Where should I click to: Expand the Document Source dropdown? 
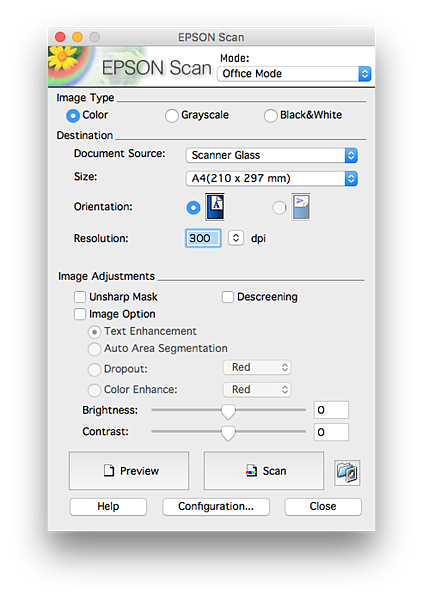point(272,155)
